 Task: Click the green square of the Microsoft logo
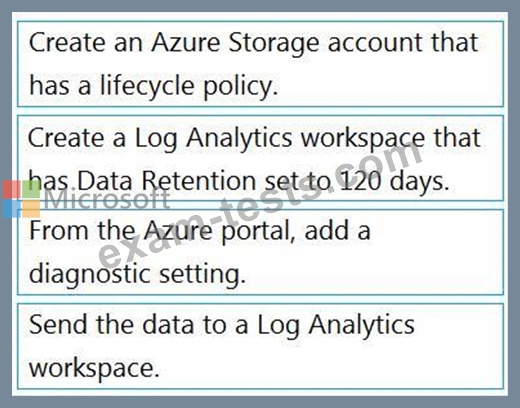(x=31, y=189)
